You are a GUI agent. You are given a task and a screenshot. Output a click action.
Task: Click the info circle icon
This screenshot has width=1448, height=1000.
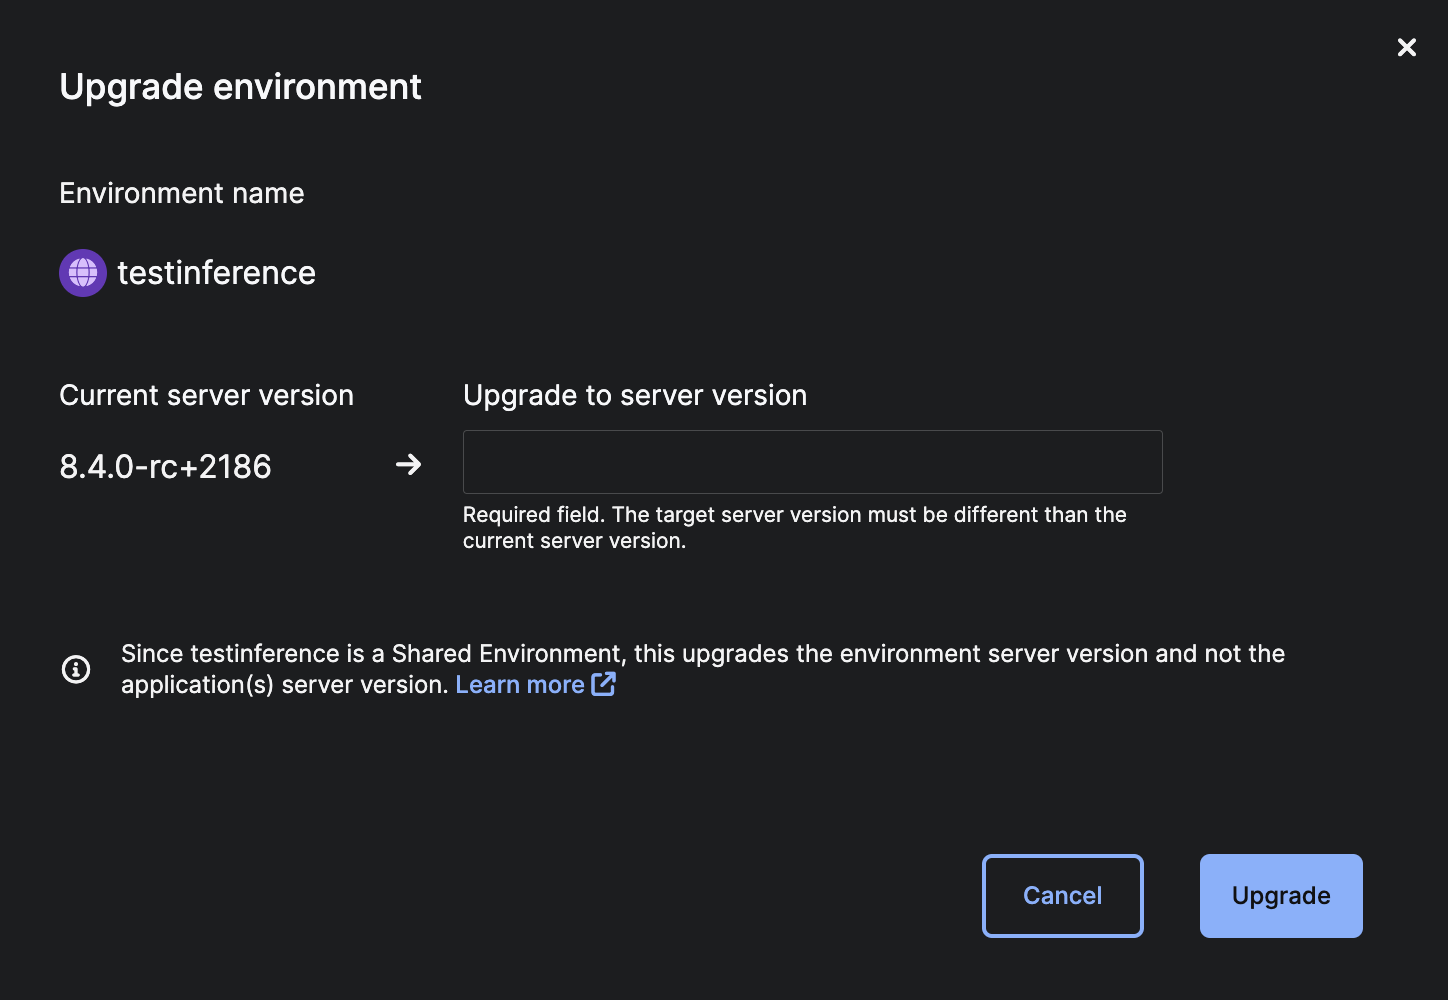click(x=76, y=669)
